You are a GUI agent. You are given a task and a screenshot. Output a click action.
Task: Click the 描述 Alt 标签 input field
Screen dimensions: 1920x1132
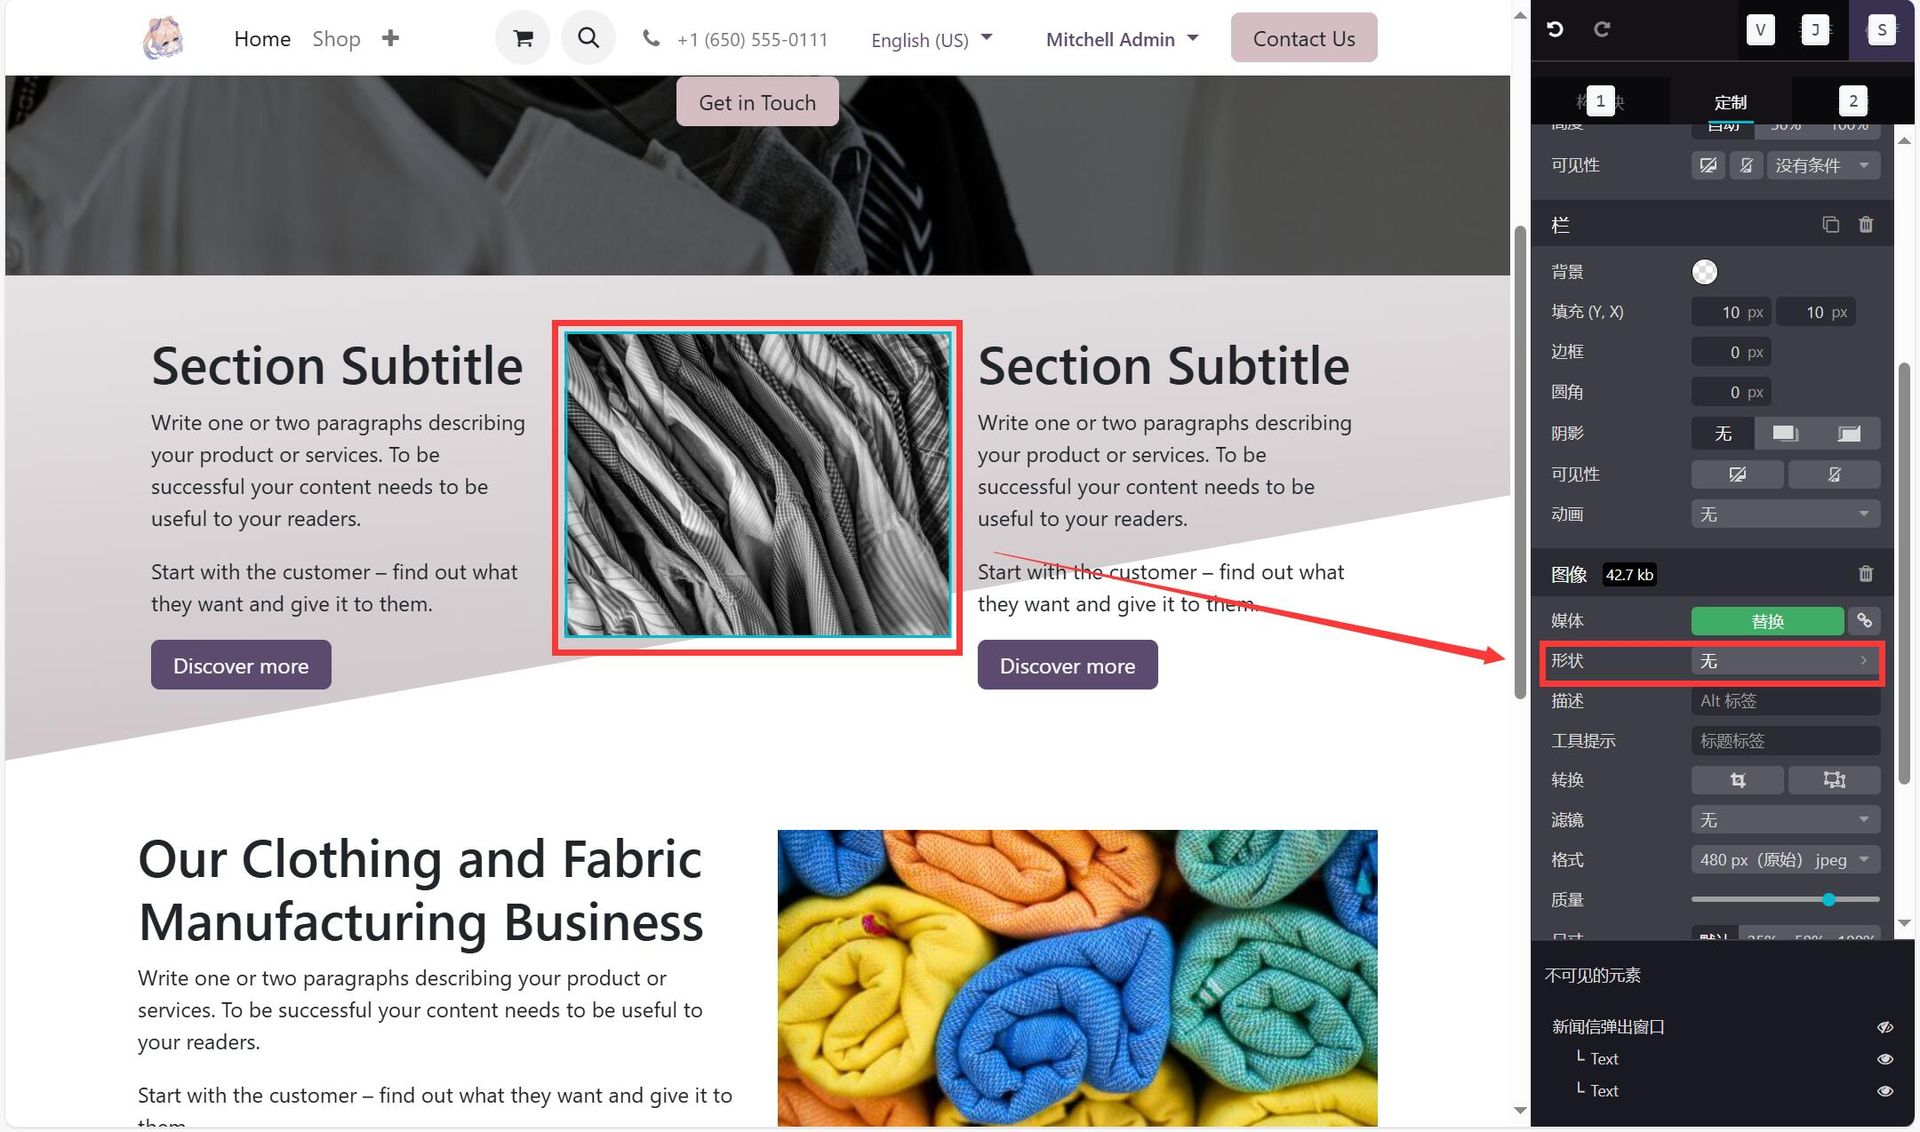click(x=1785, y=701)
